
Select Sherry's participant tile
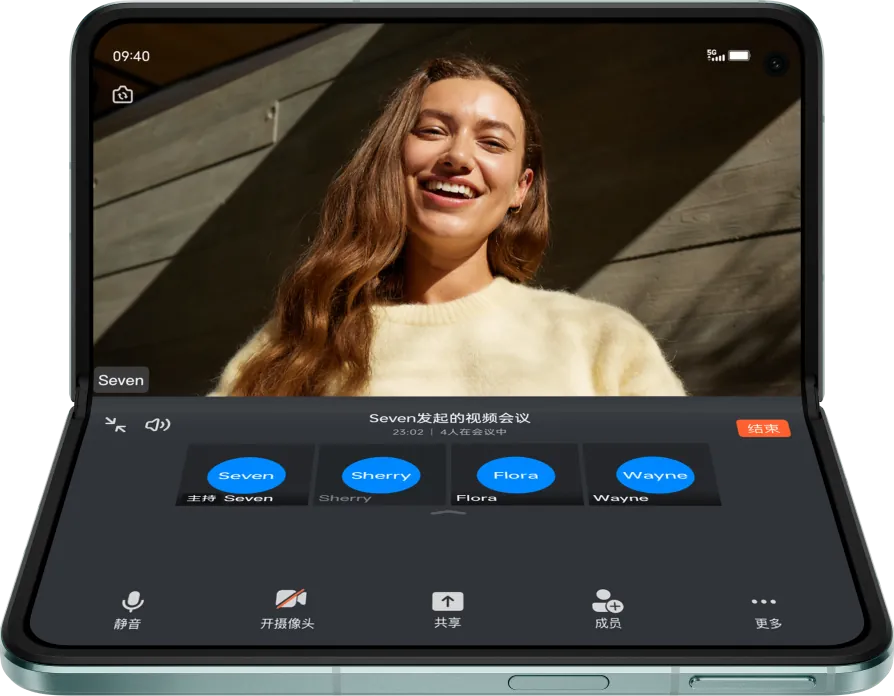(381, 475)
